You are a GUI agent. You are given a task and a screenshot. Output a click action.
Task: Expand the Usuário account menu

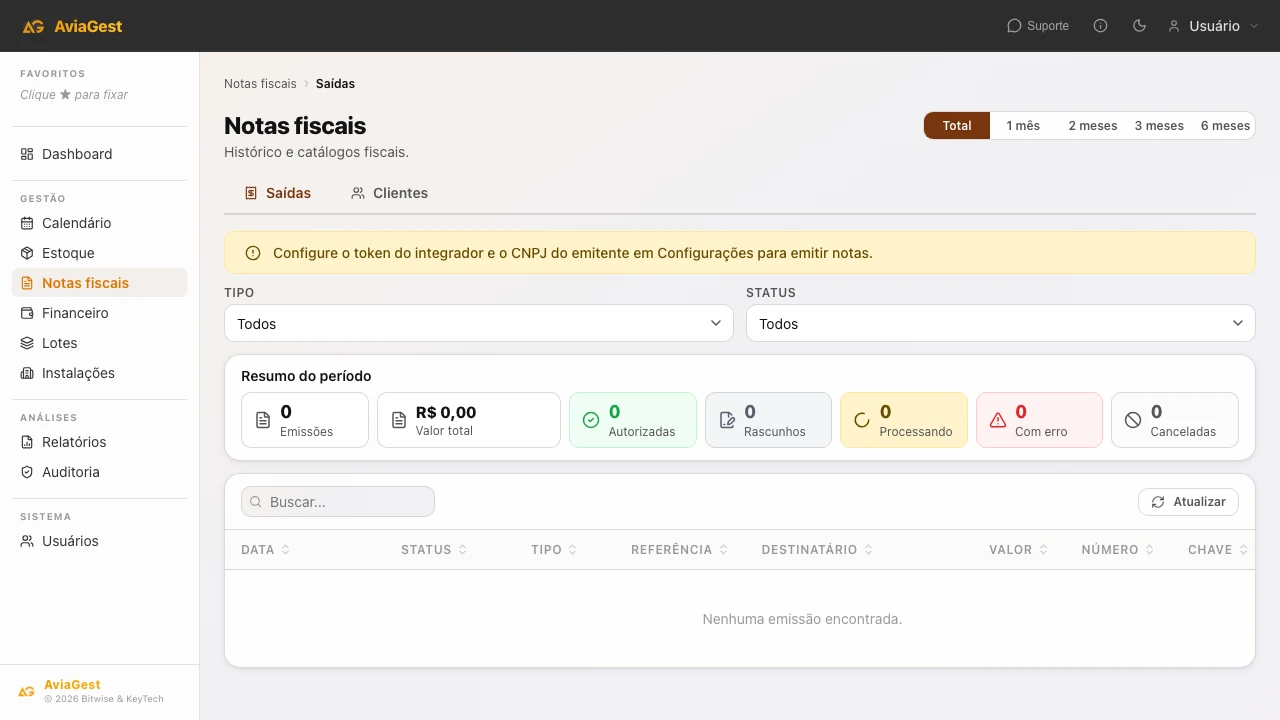pos(1213,26)
